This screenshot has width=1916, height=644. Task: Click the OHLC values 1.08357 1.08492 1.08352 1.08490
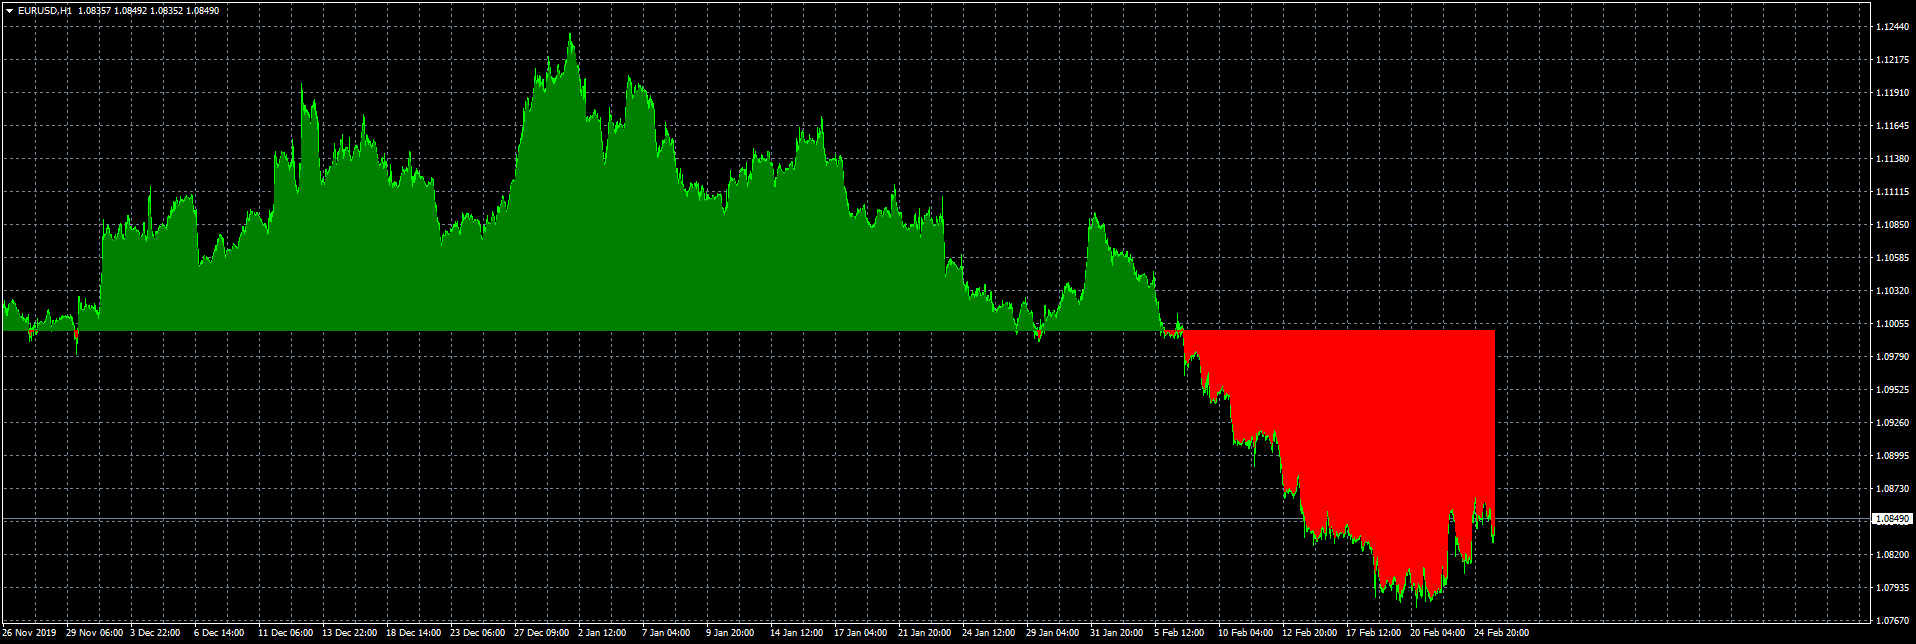point(148,11)
